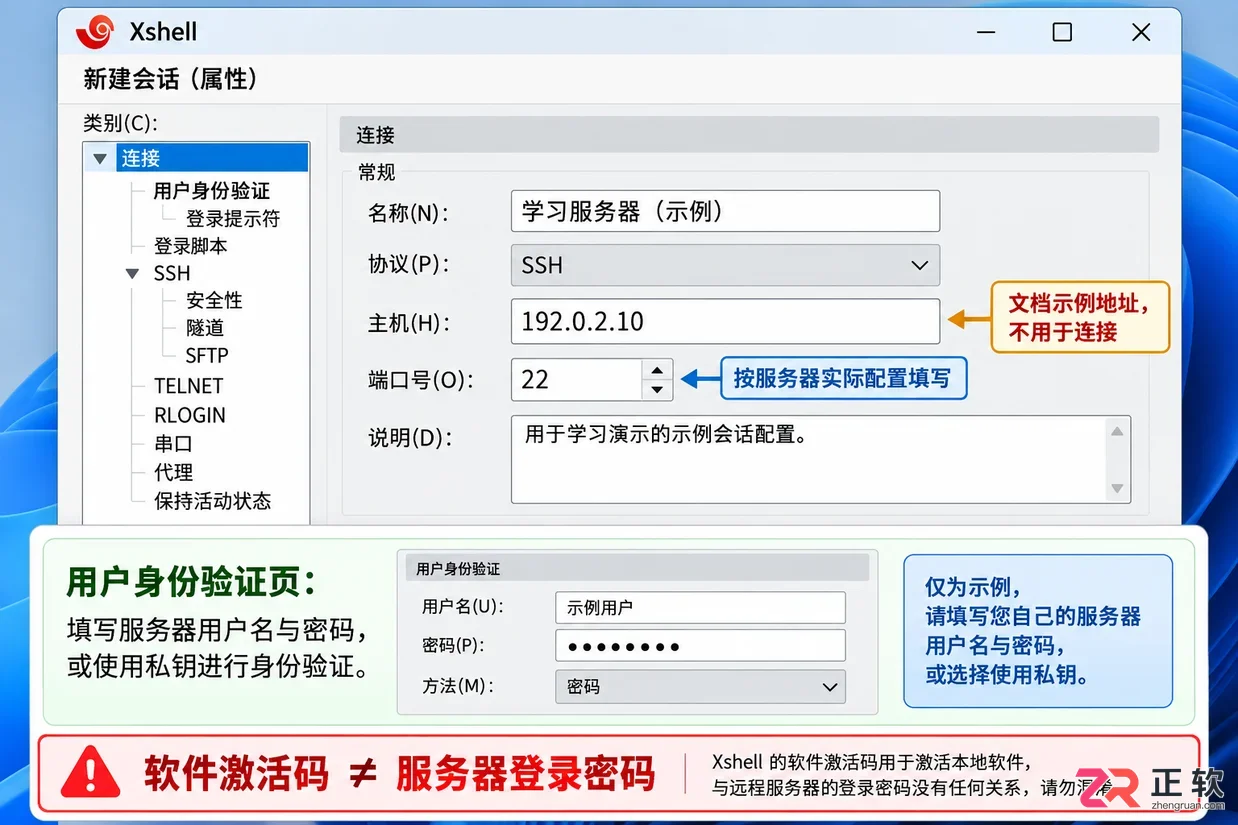Open the 安全性 settings item
1238x825 pixels.
pyautogui.click(x=214, y=300)
